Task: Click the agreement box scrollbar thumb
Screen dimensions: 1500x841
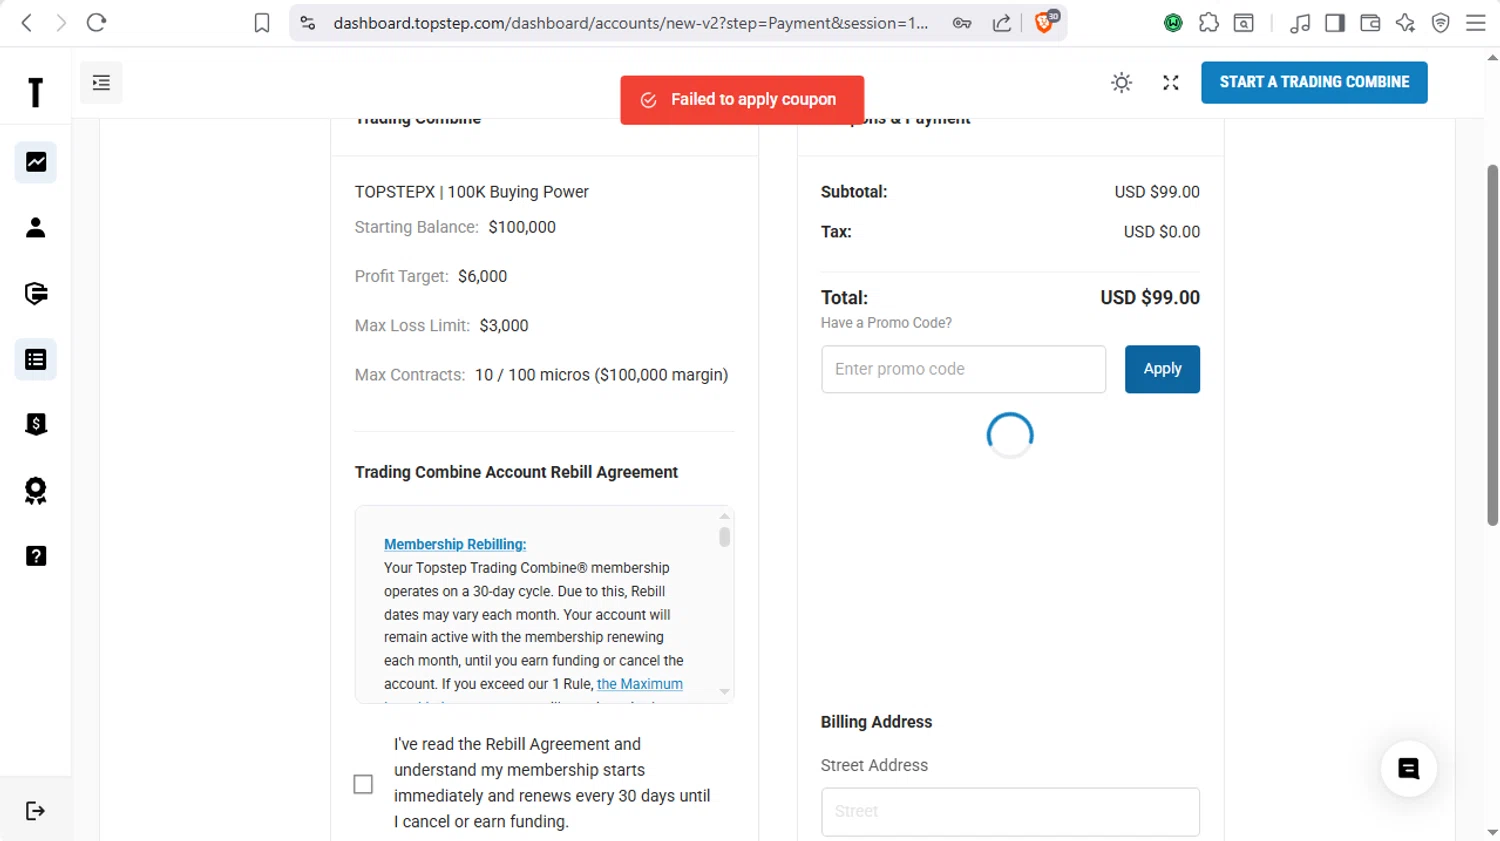Action: [724, 537]
